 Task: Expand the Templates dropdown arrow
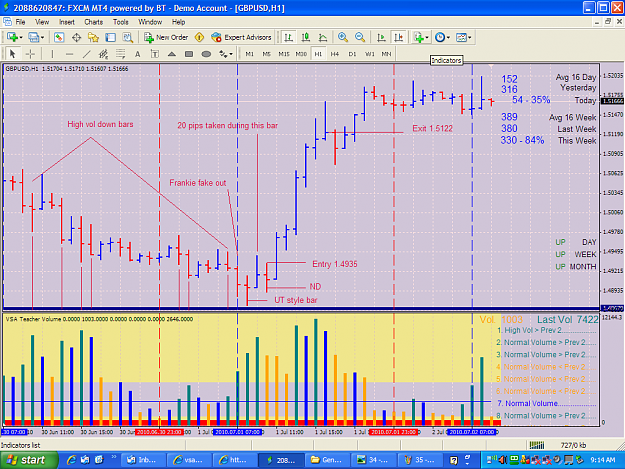click(470, 38)
